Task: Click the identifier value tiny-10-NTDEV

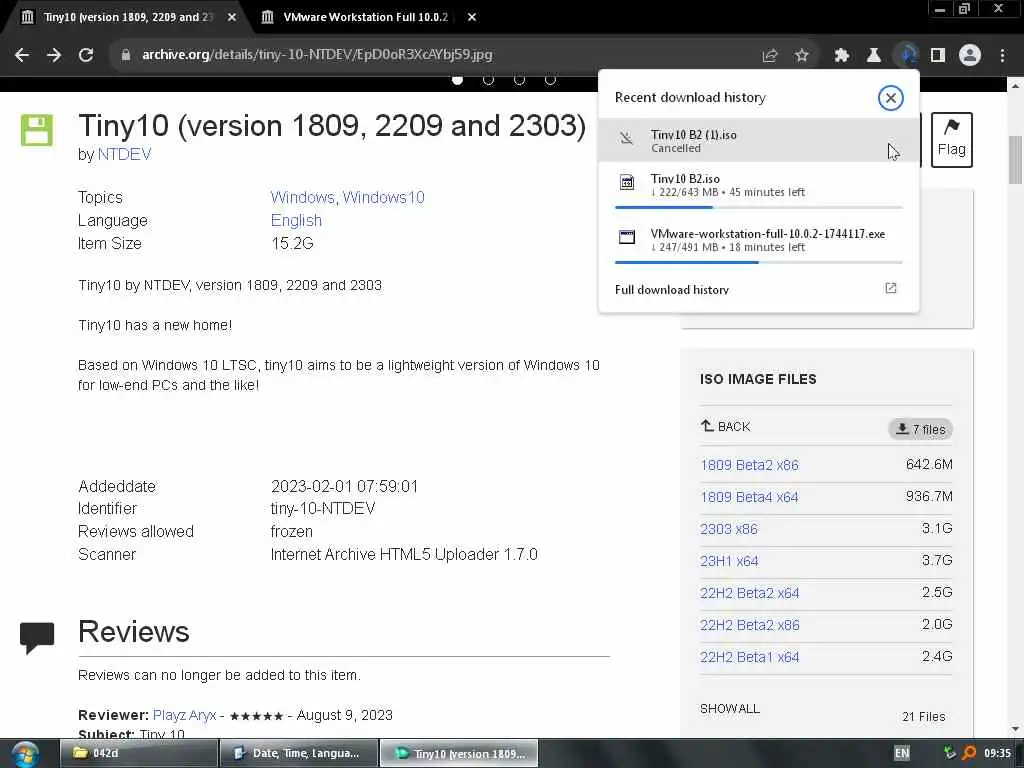Action: click(x=323, y=509)
